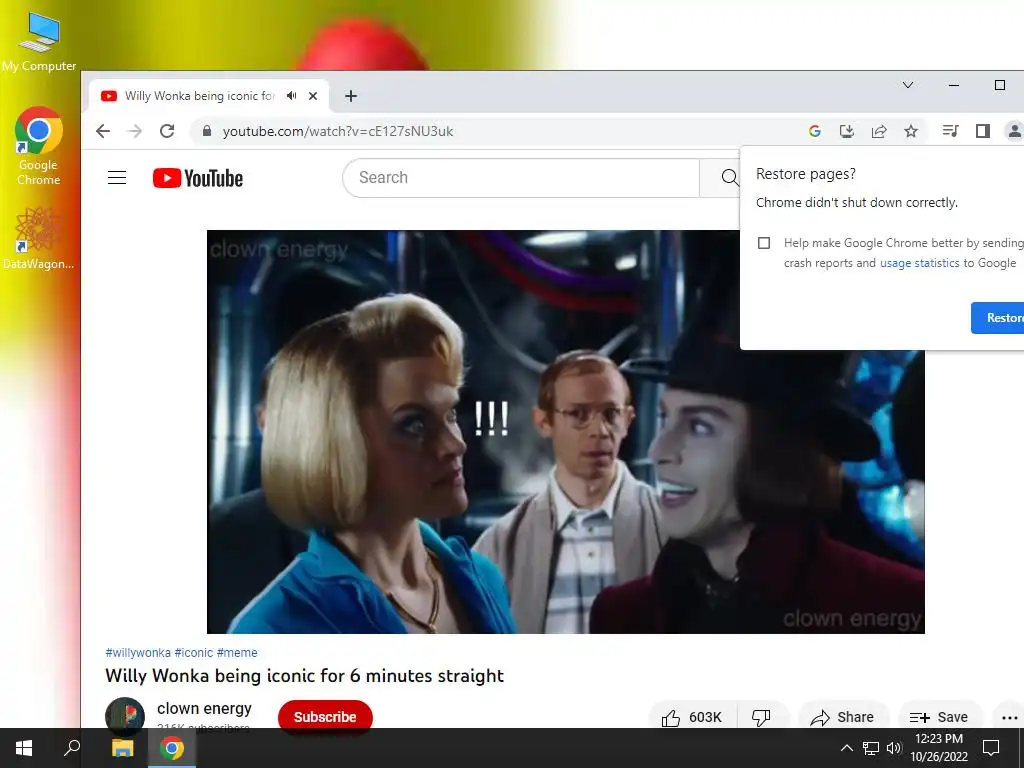Open network tray icon

[871, 748]
